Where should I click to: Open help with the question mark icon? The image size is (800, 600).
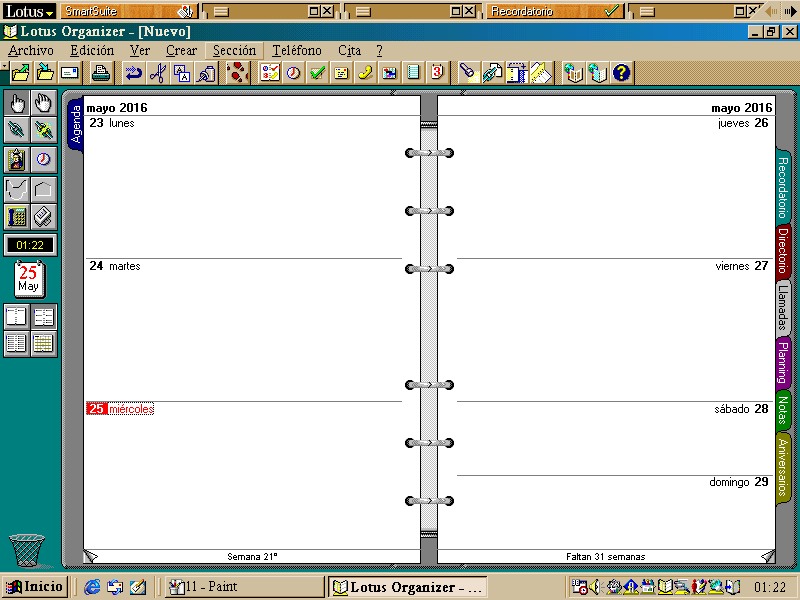(621, 72)
